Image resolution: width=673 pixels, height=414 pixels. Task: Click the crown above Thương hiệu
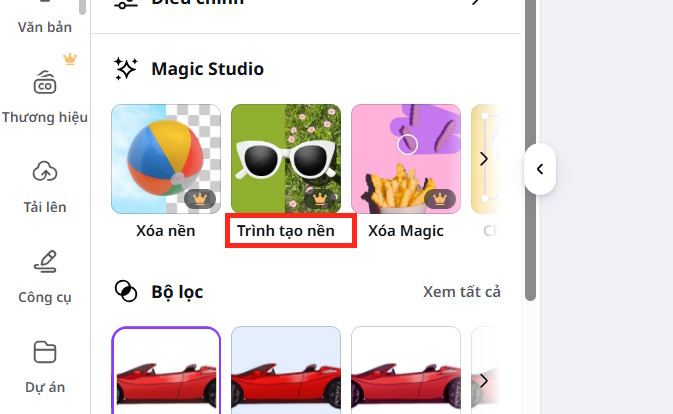70,59
